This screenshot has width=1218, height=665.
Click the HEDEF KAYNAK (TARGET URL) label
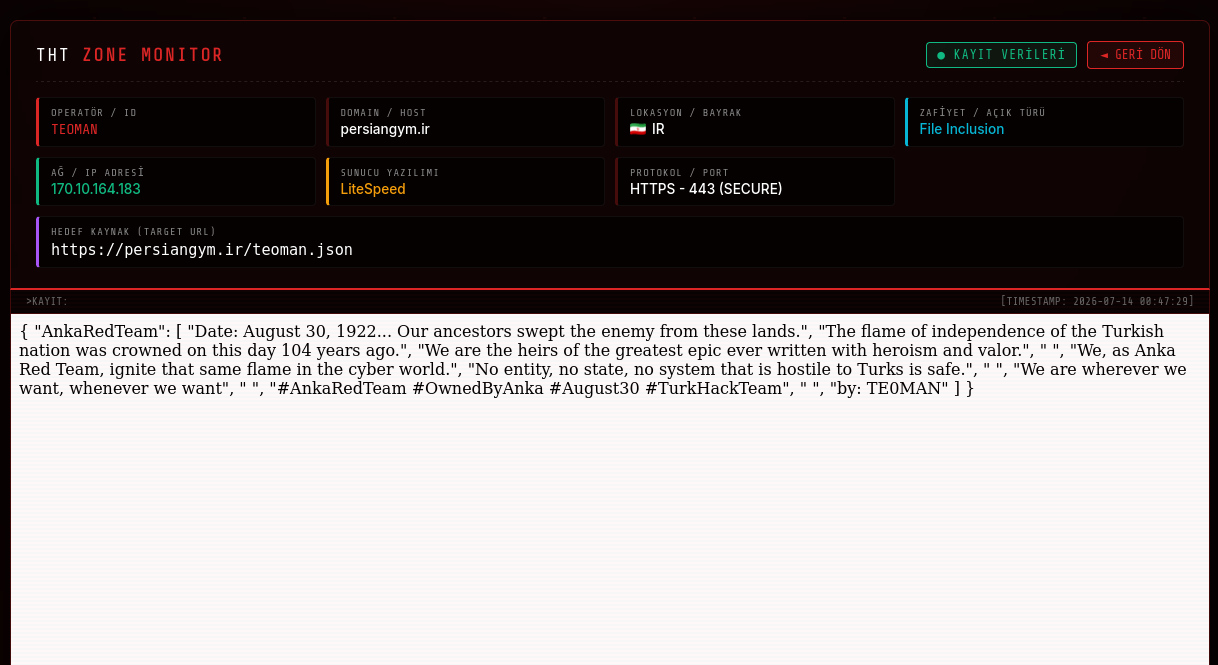click(x=134, y=232)
